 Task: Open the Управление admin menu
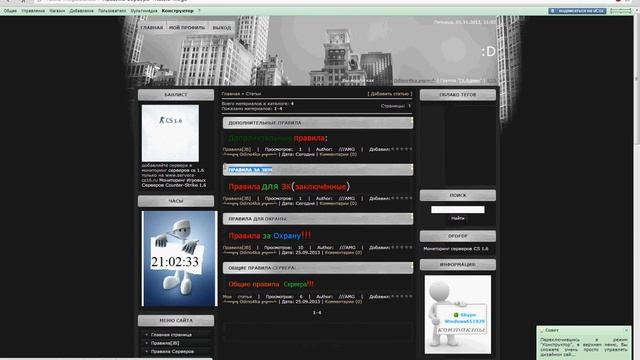pos(33,11)
